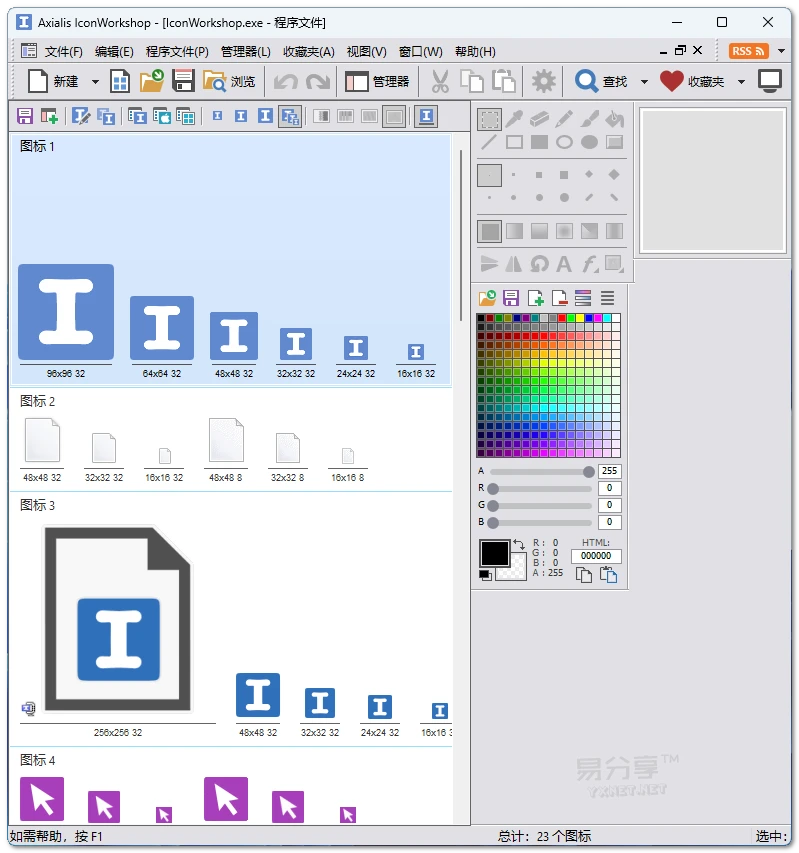This screenshot has height=853, width=799.
Task: Select the pencil drawing tool
Action: click(x=564, y=119)
